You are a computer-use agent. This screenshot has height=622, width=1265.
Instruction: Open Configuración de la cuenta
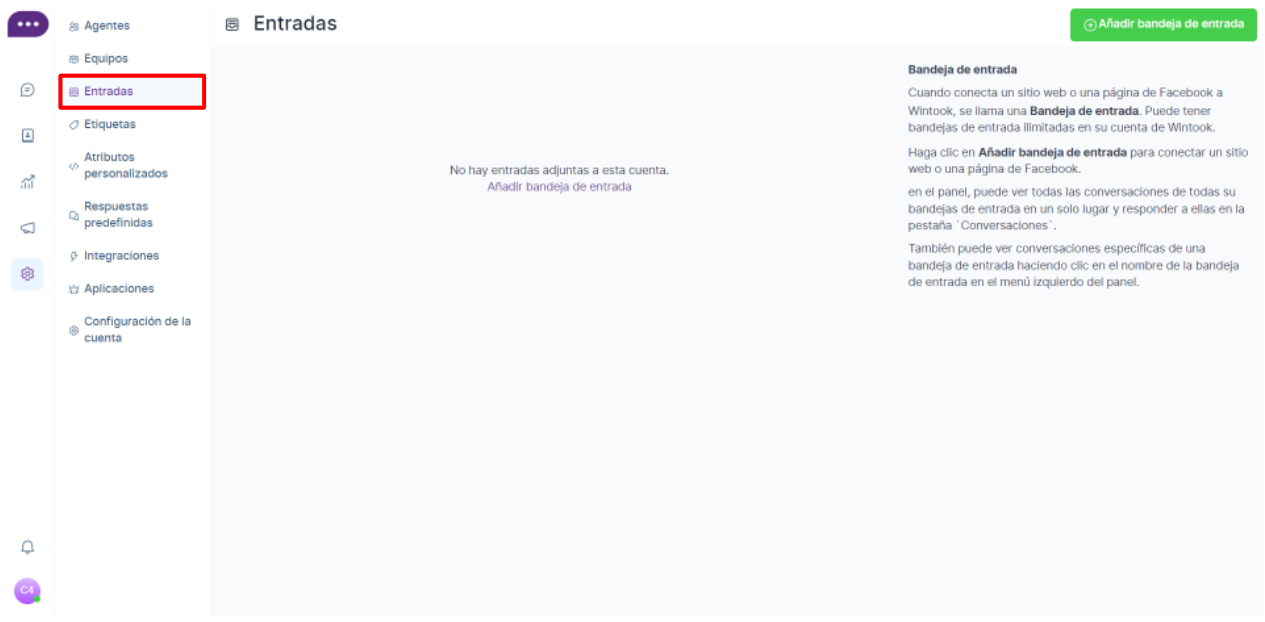coord(136,330)
